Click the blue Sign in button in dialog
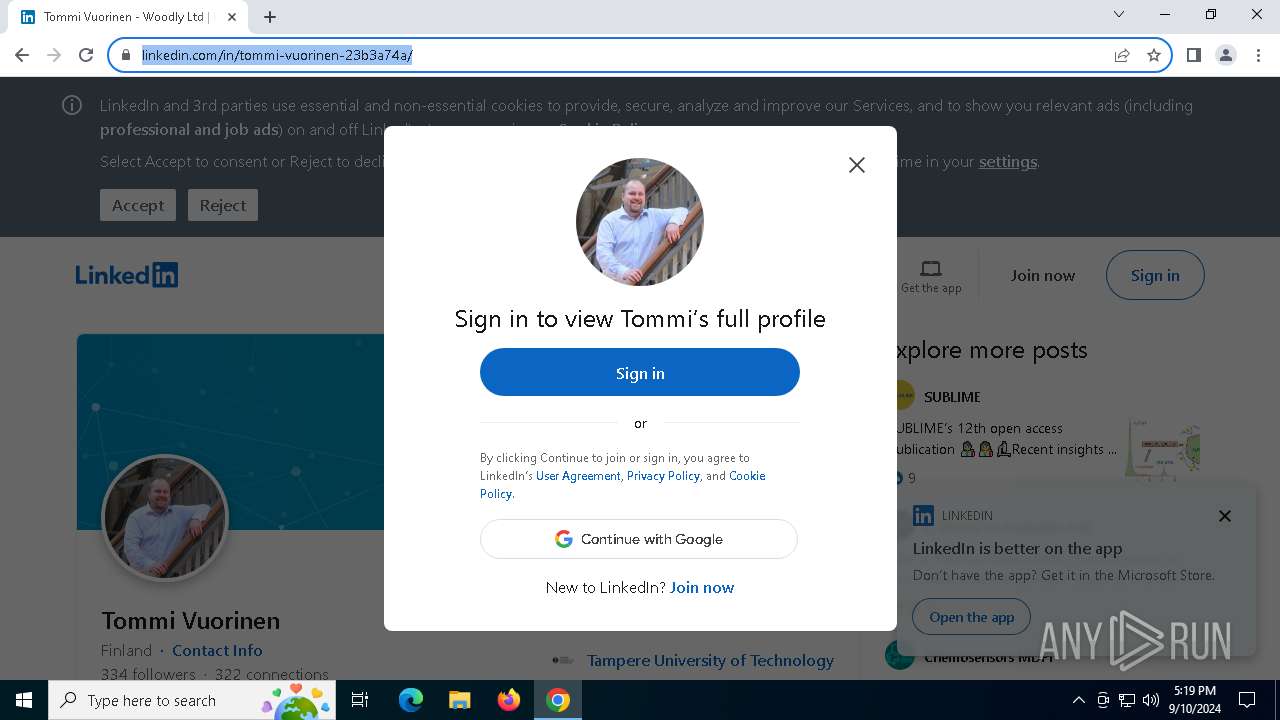This screenshot has height=720, width=1280. (640, 372)
